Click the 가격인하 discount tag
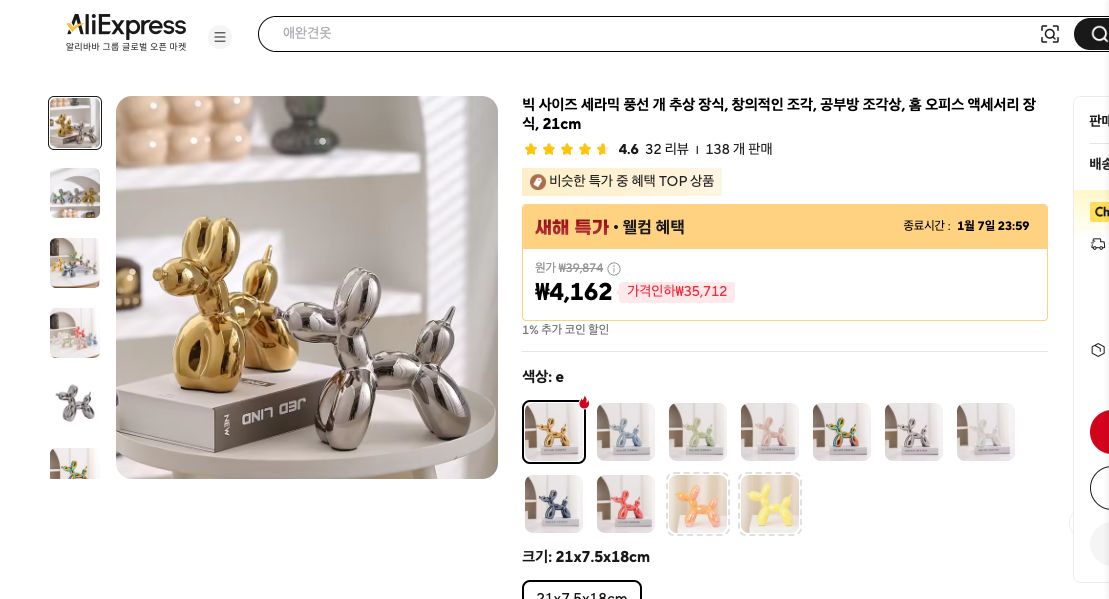The height and width of the screenshot is (599, 1109). click(676, 291)
